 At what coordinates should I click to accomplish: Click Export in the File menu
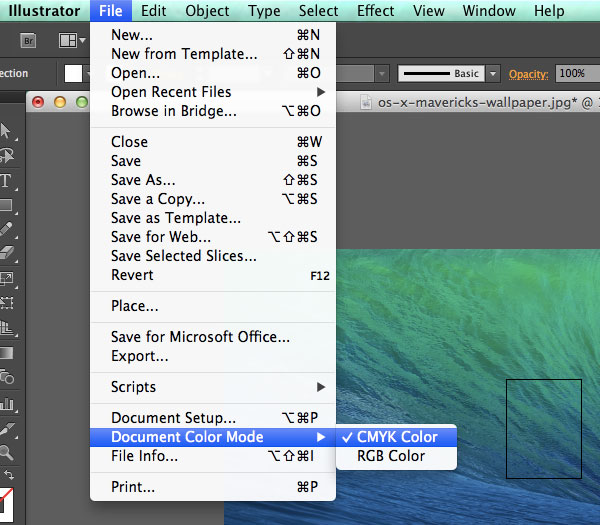pos(139,356)
